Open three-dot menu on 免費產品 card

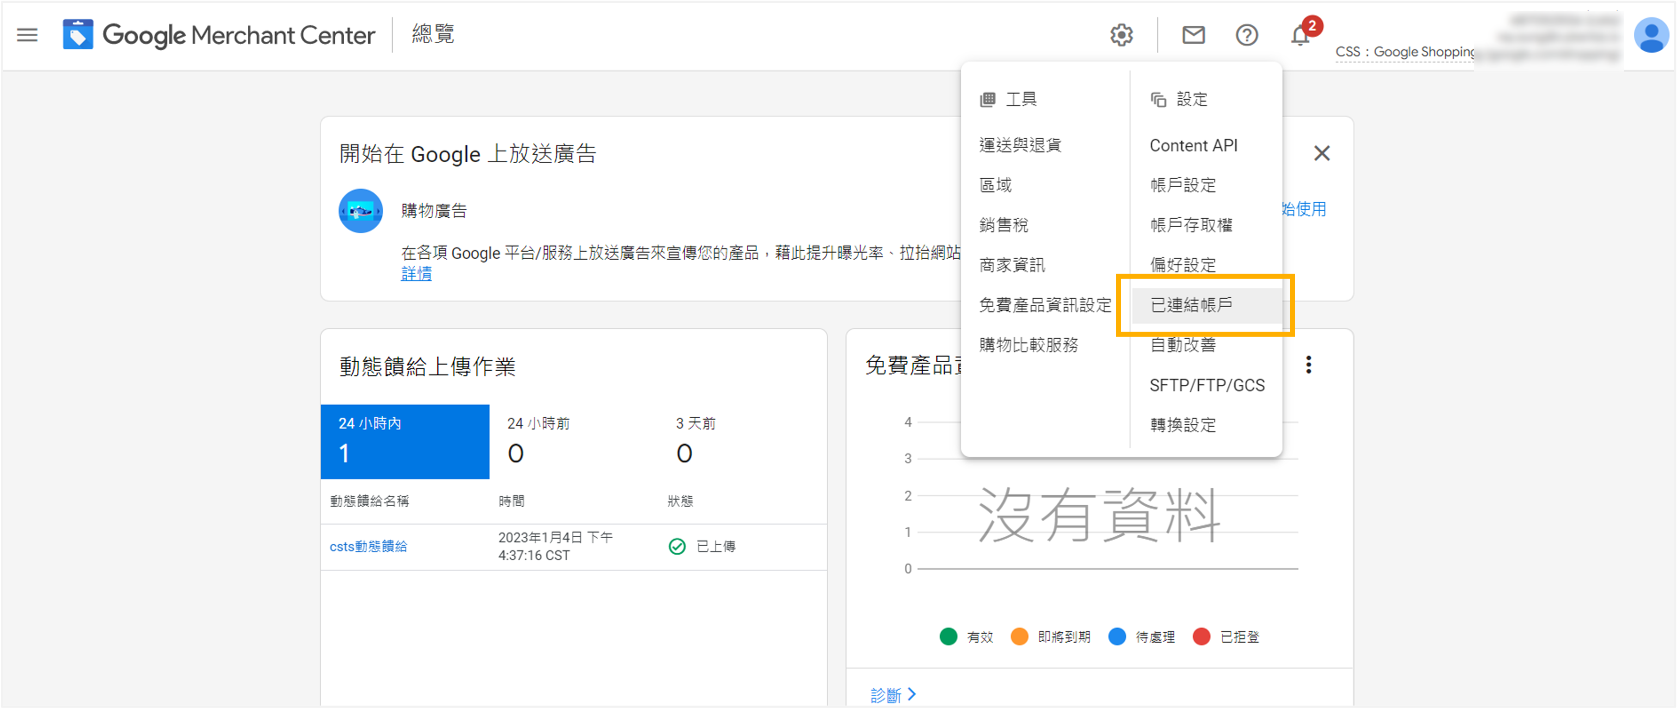tap(1308, 365)
